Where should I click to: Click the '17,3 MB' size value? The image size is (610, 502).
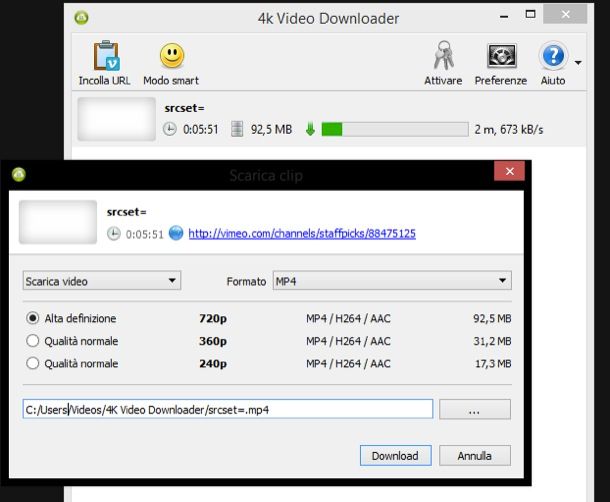pyautogui.click(x=493, y=363)
